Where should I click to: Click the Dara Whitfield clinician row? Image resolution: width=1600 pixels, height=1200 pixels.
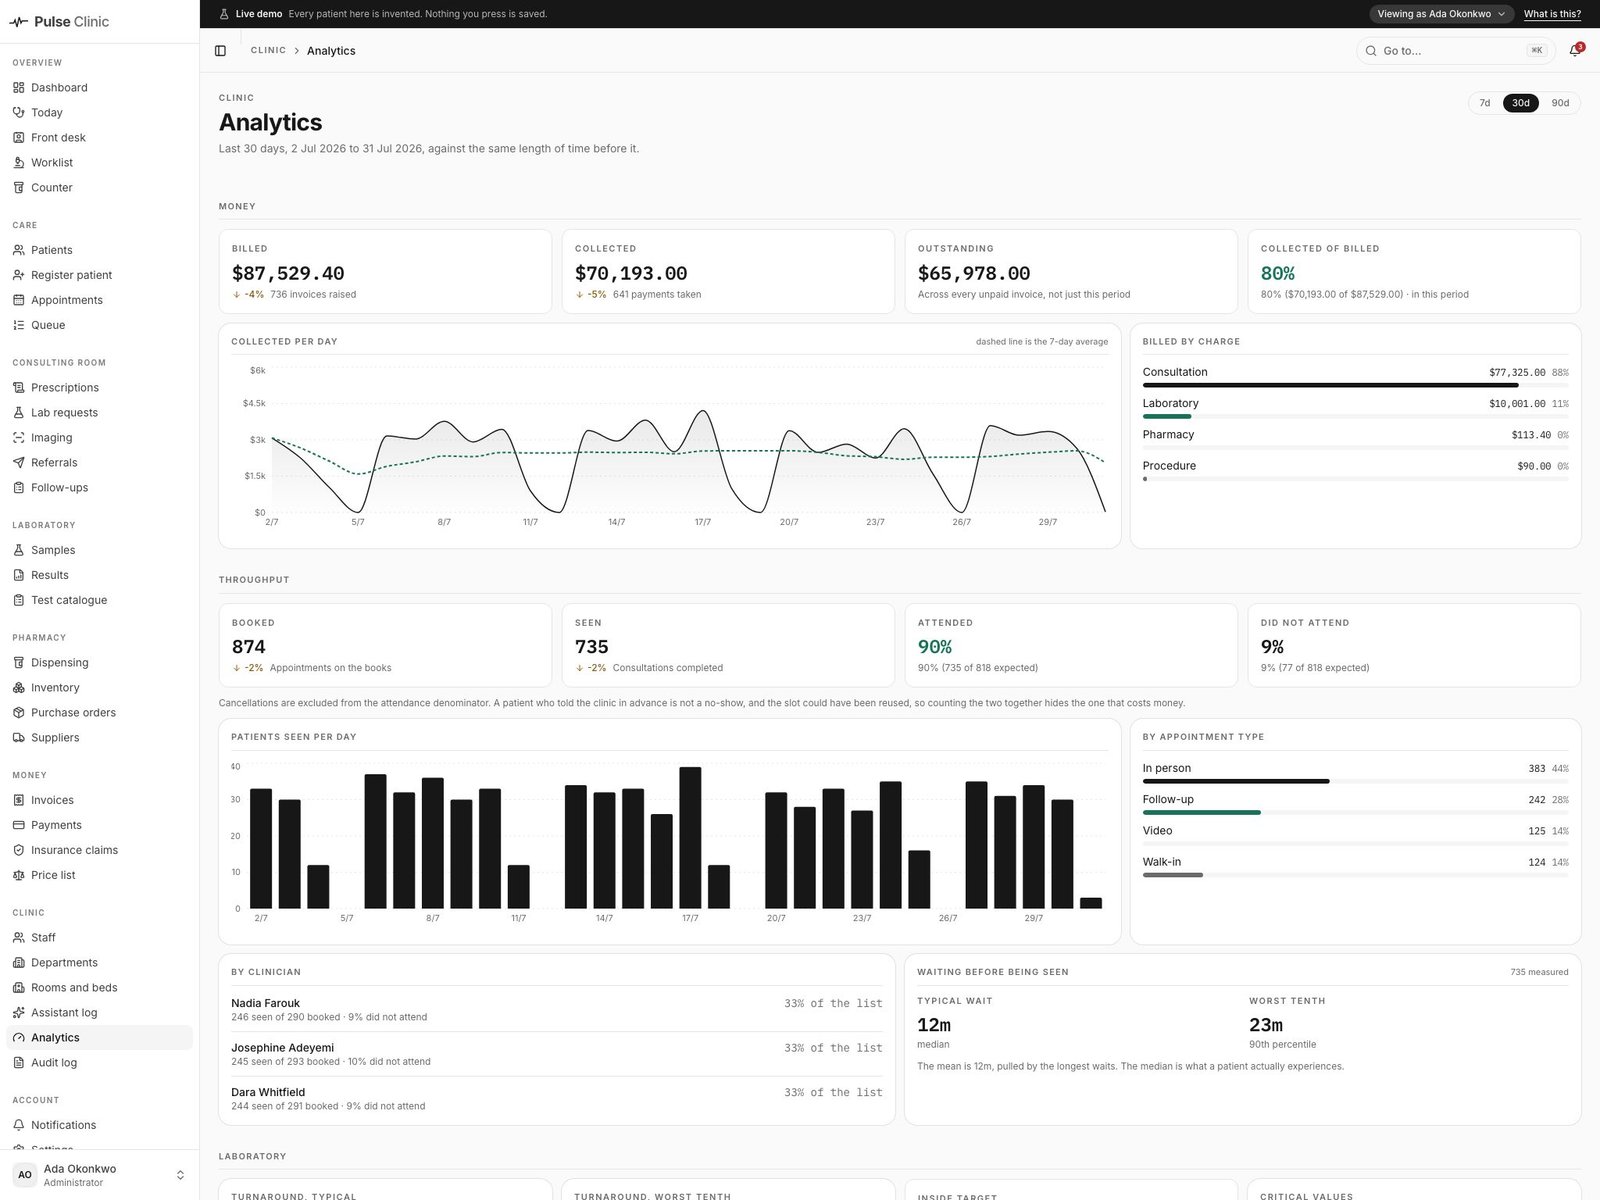(557, 1098)
